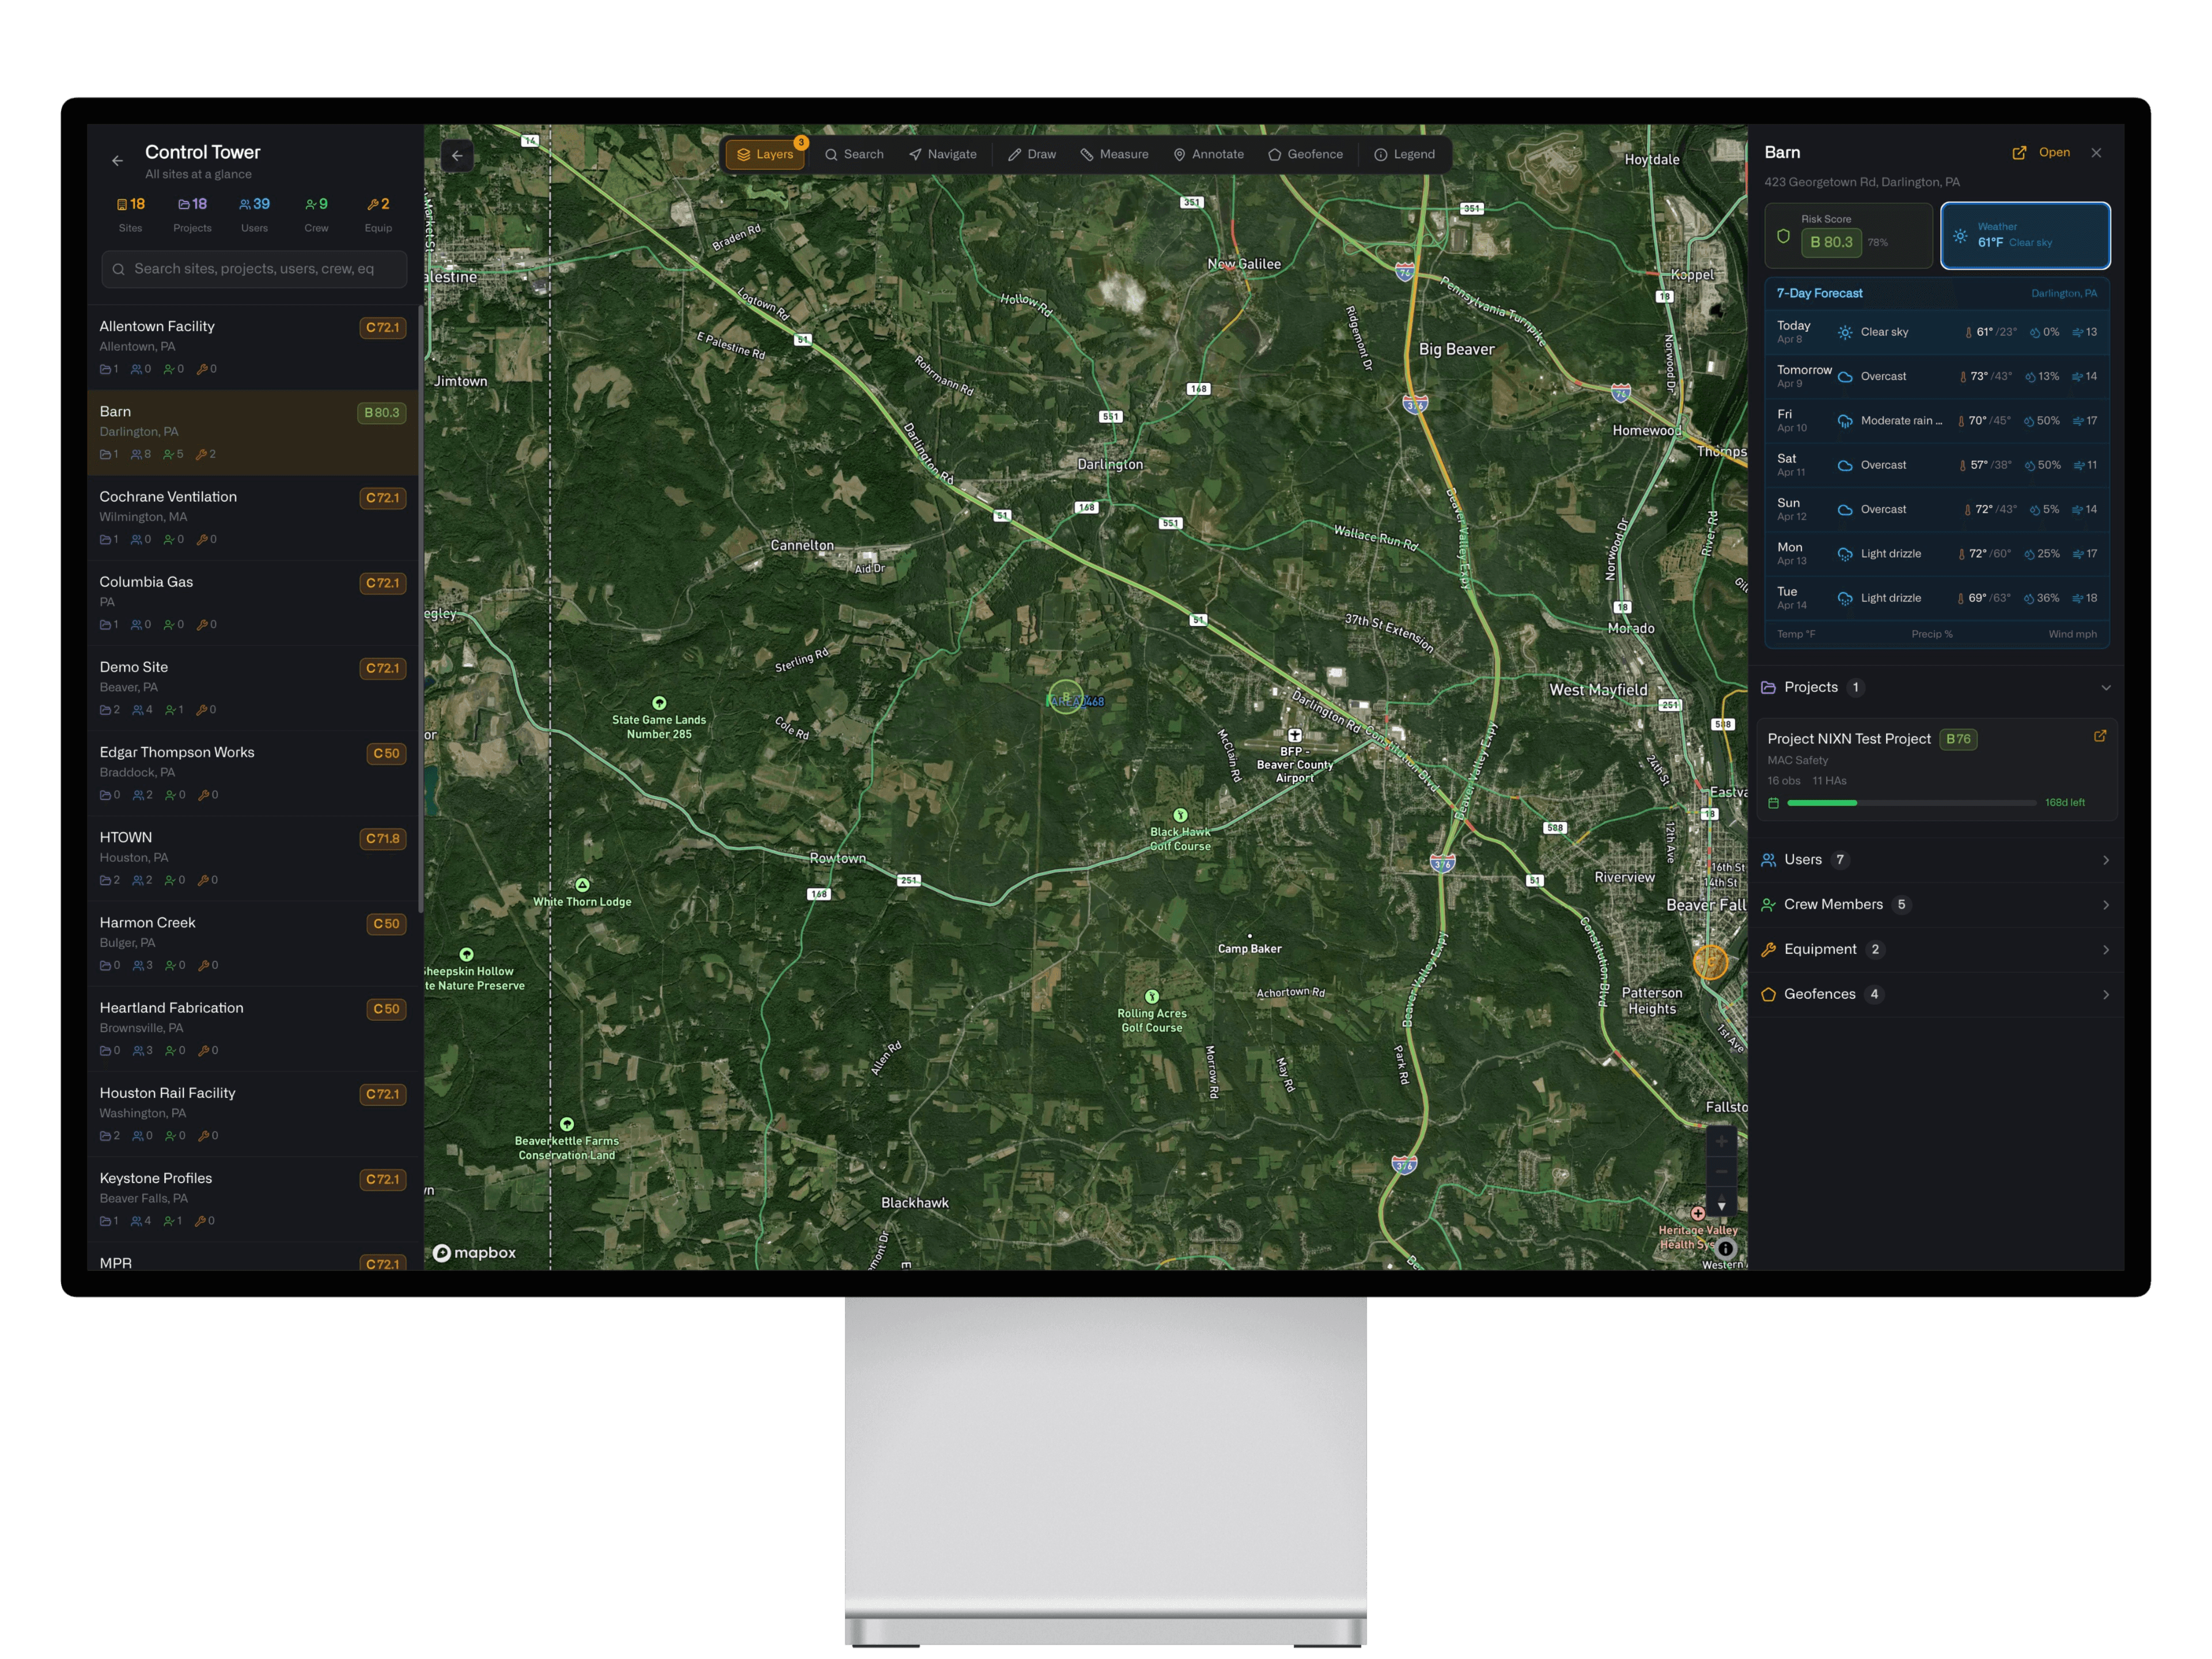Click the Beaver County Airport marker
The height and width of the screenshot is (1659, 2212).
[x=1294, y=735]
